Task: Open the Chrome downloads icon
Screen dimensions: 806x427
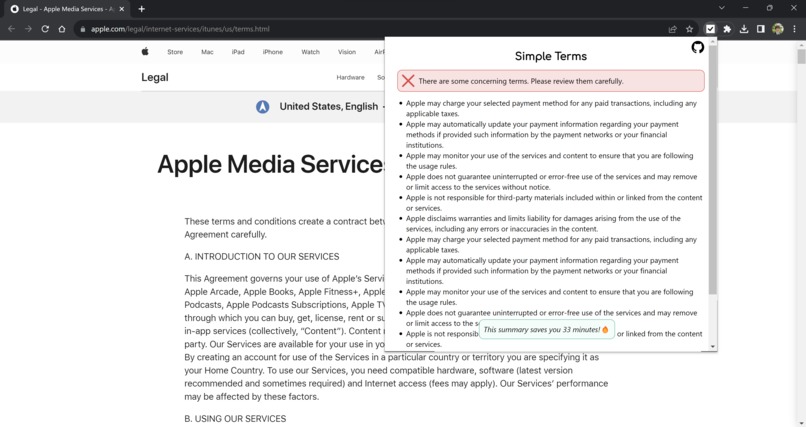Action: tap(744, 29)
